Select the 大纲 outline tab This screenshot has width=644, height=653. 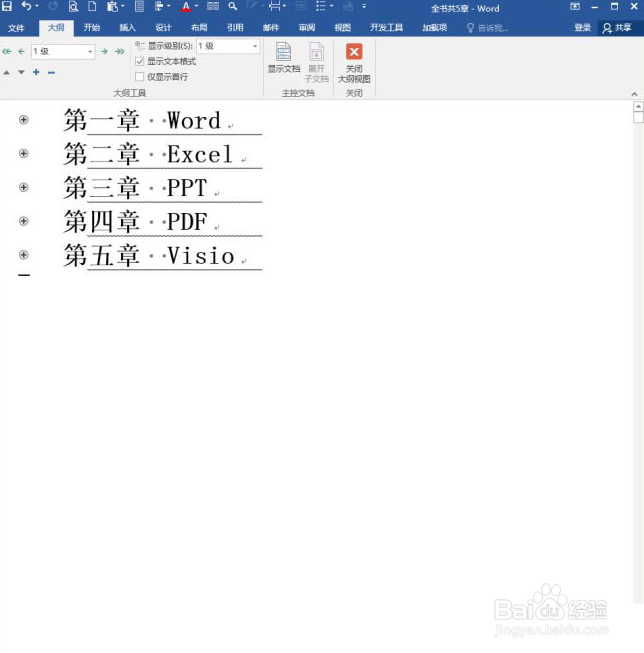coord(56,28)
